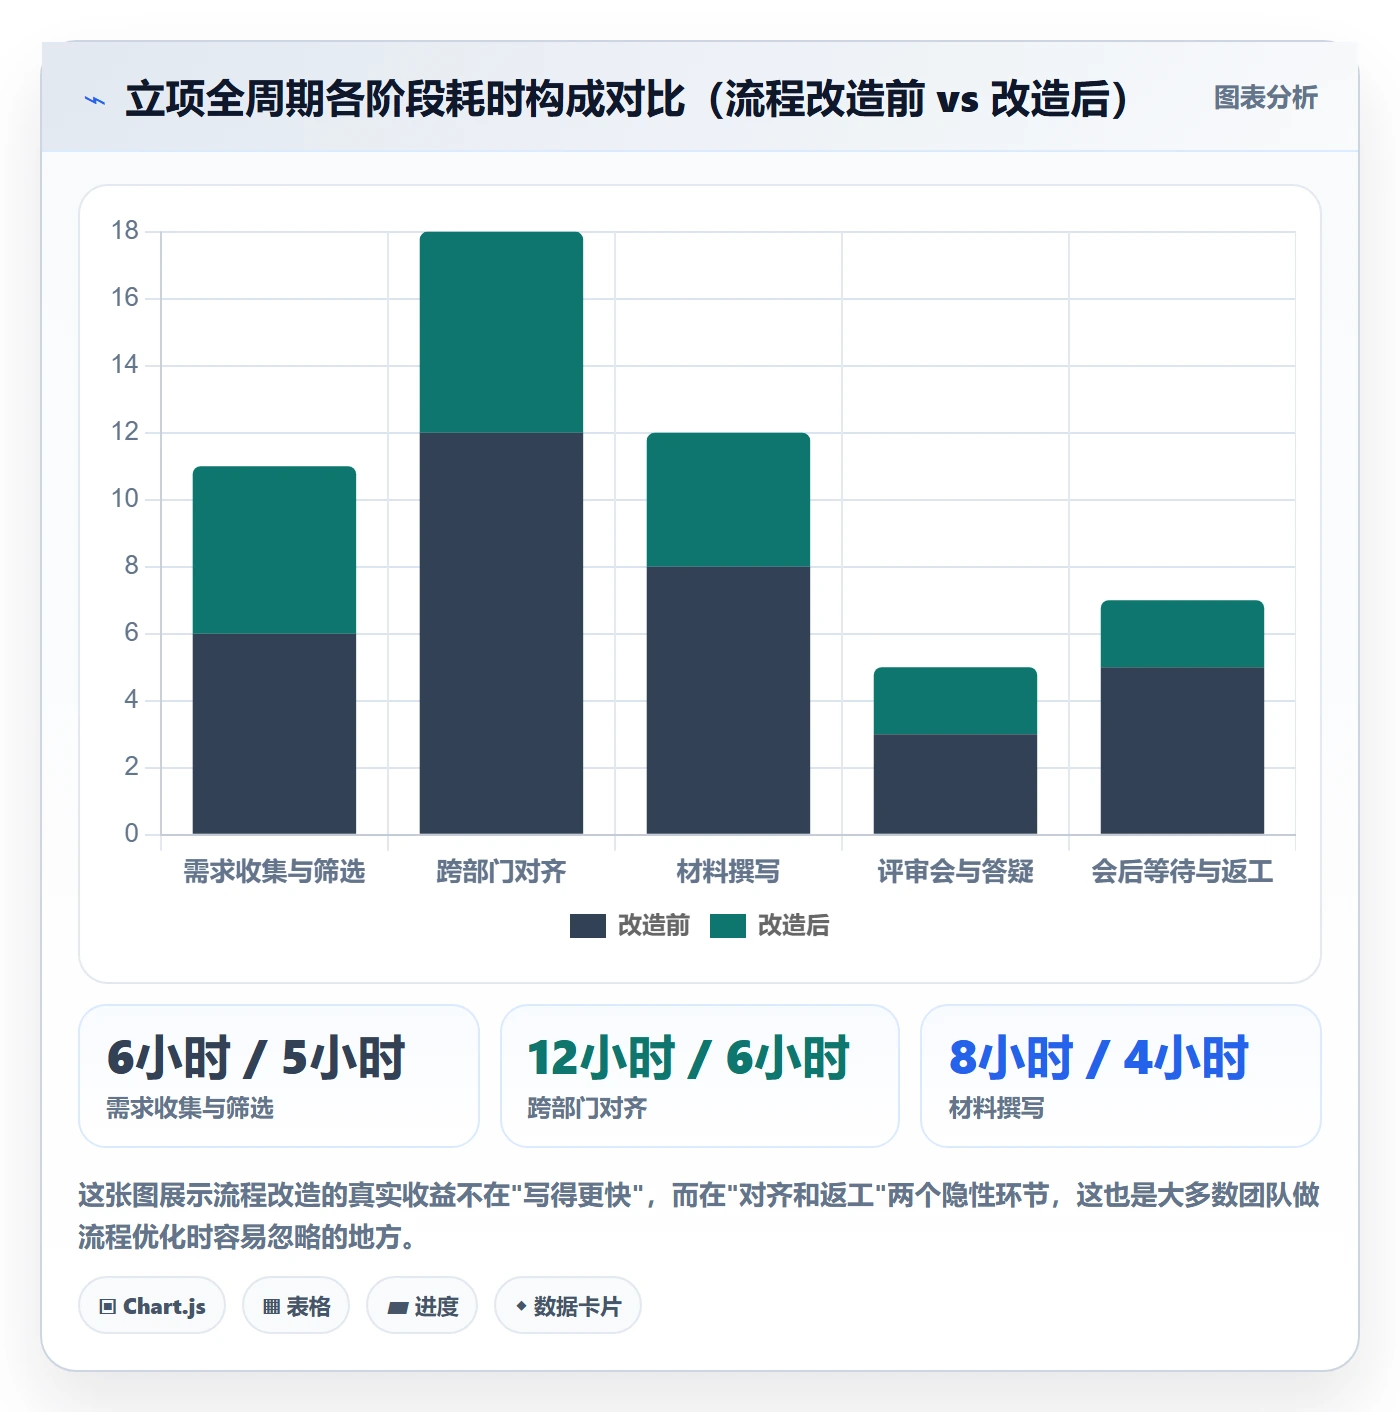Image resolution: width=1400 pixels, height=1412 pixels.
Task: Click the green 改造后 bar for 会后等待与返工
Action: coord(1182,634)
